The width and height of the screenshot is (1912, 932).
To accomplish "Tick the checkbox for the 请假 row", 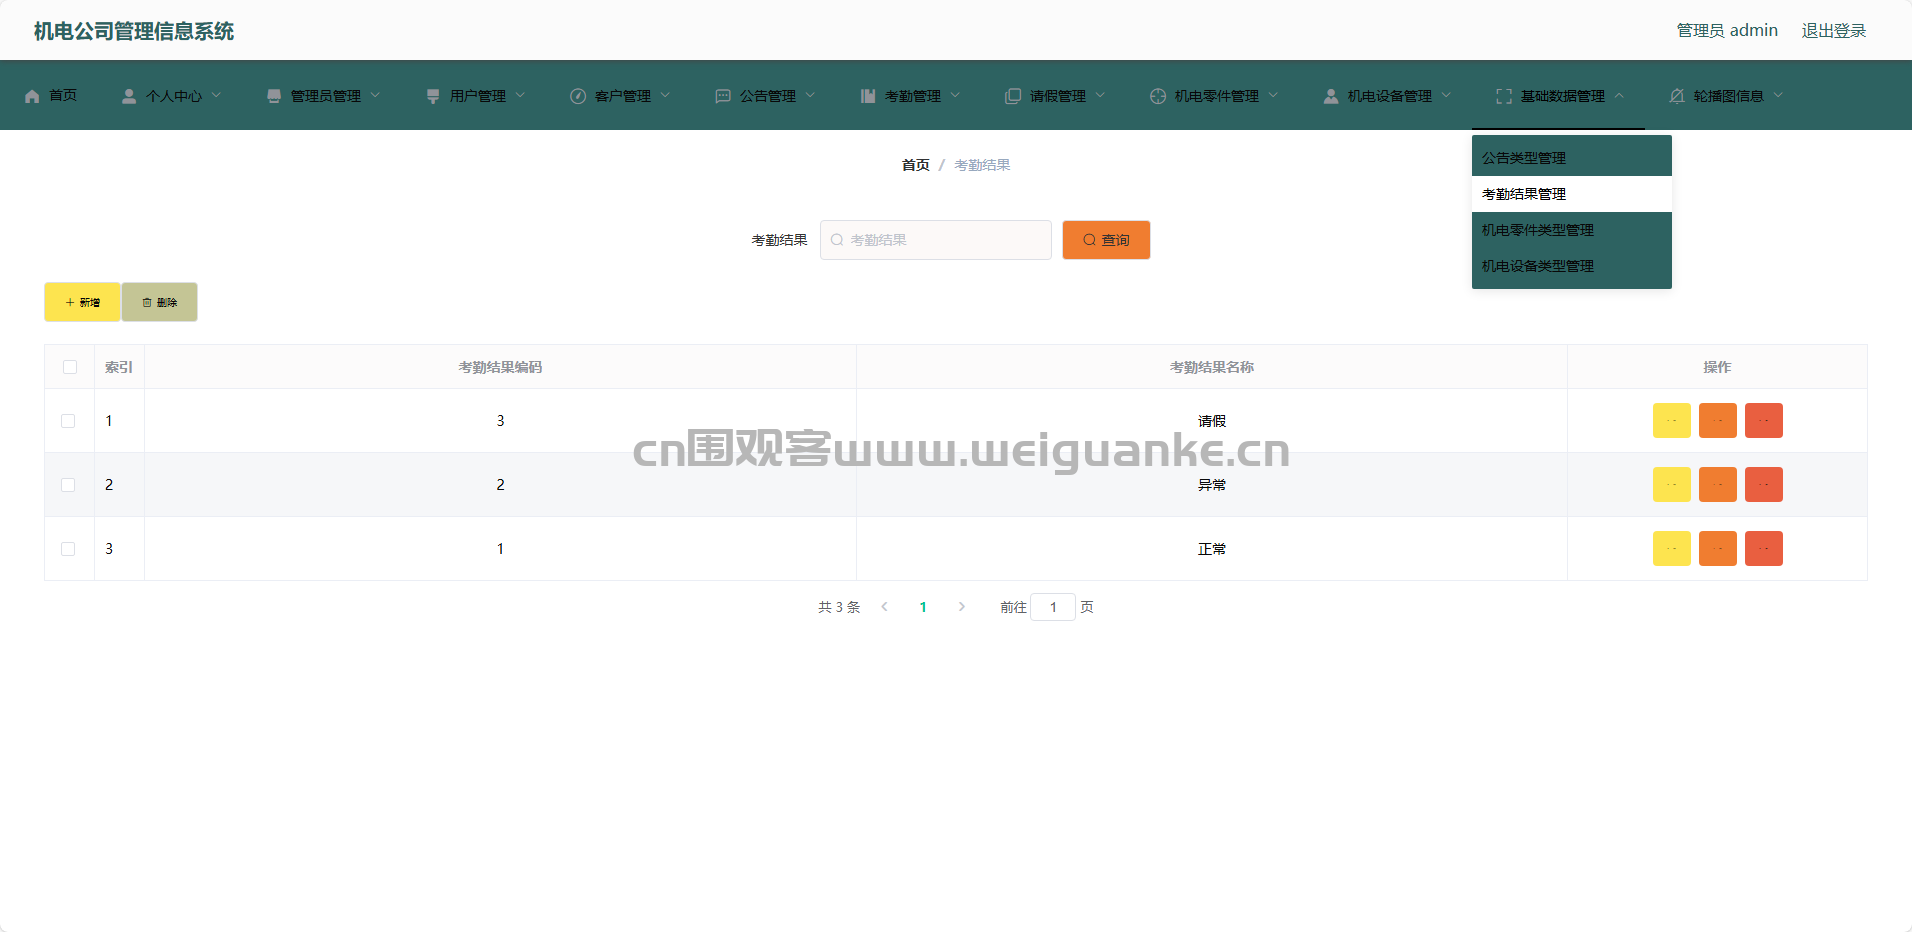I will [68, 421].
